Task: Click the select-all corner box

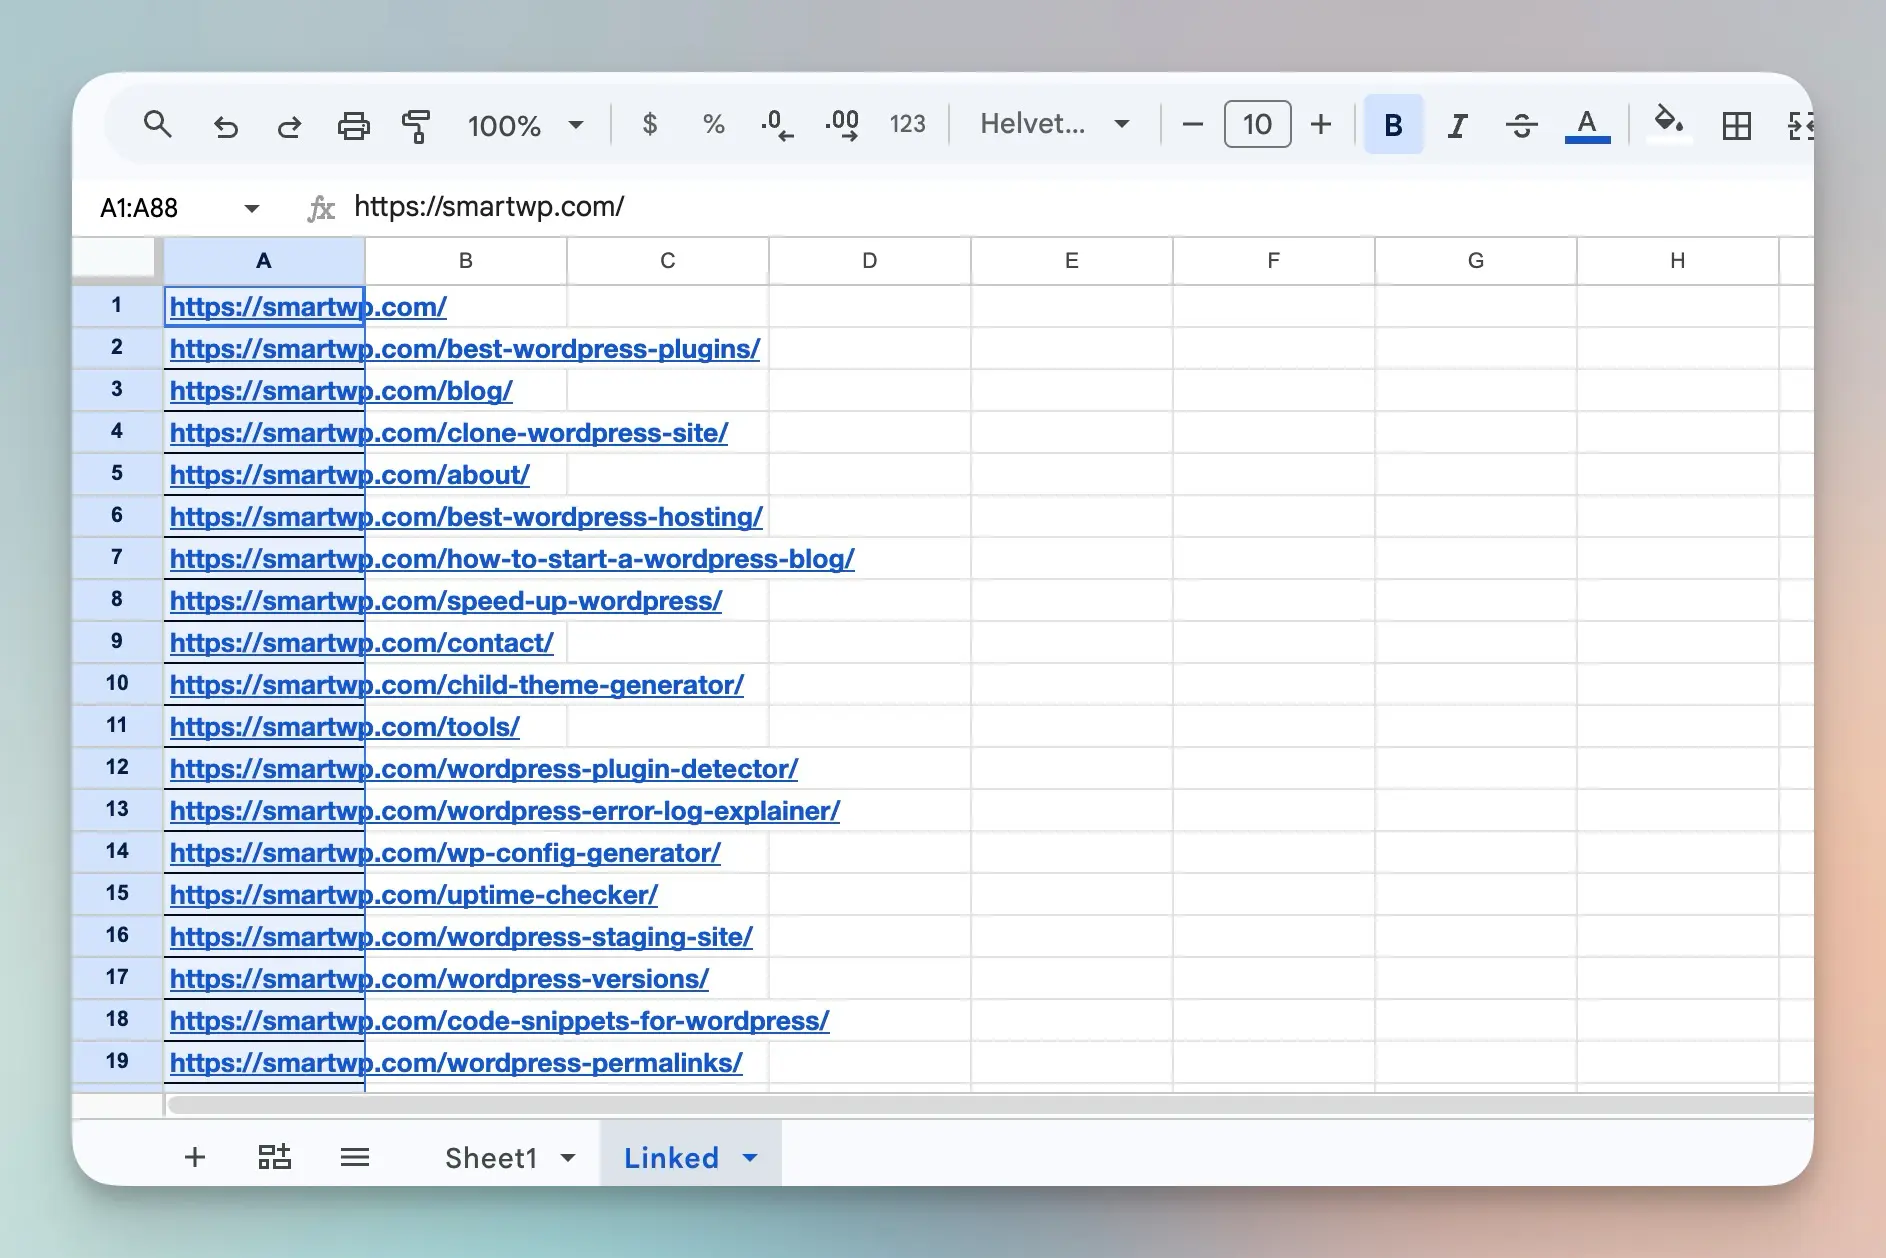Action: tap(116, 258)
